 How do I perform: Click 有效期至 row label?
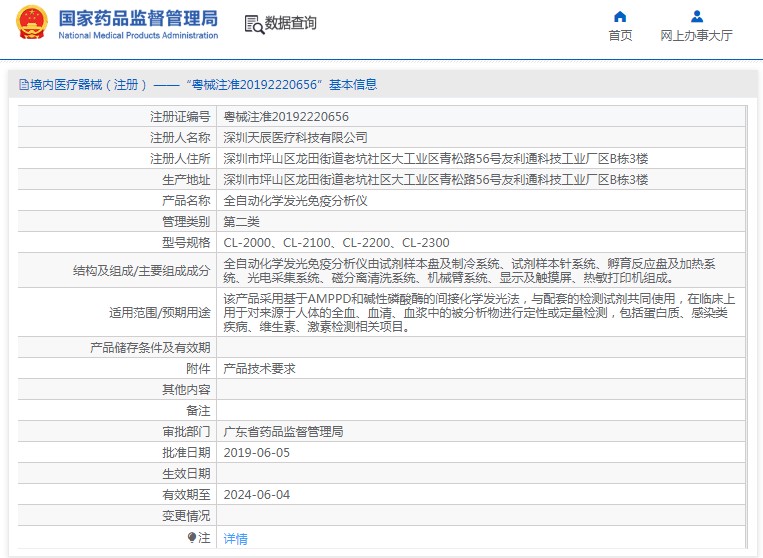click(186, 495)
